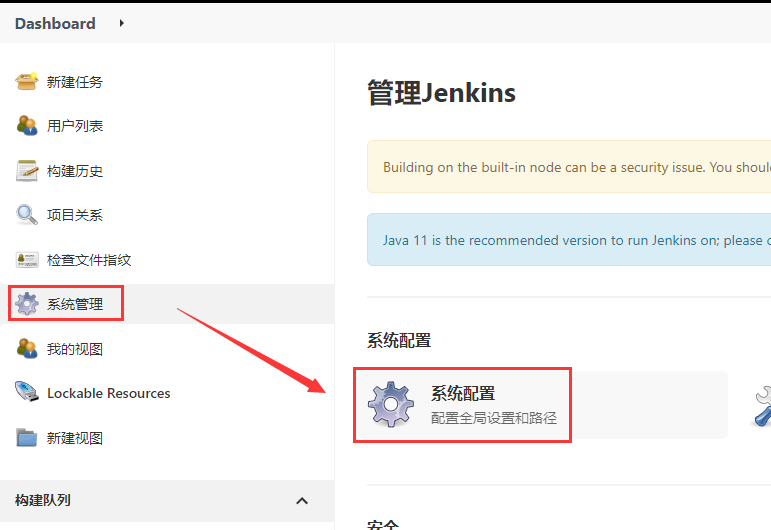Click the 用户列表 people icon
The width and height of the screenshot is (771, 530).
tap(27, 126)
